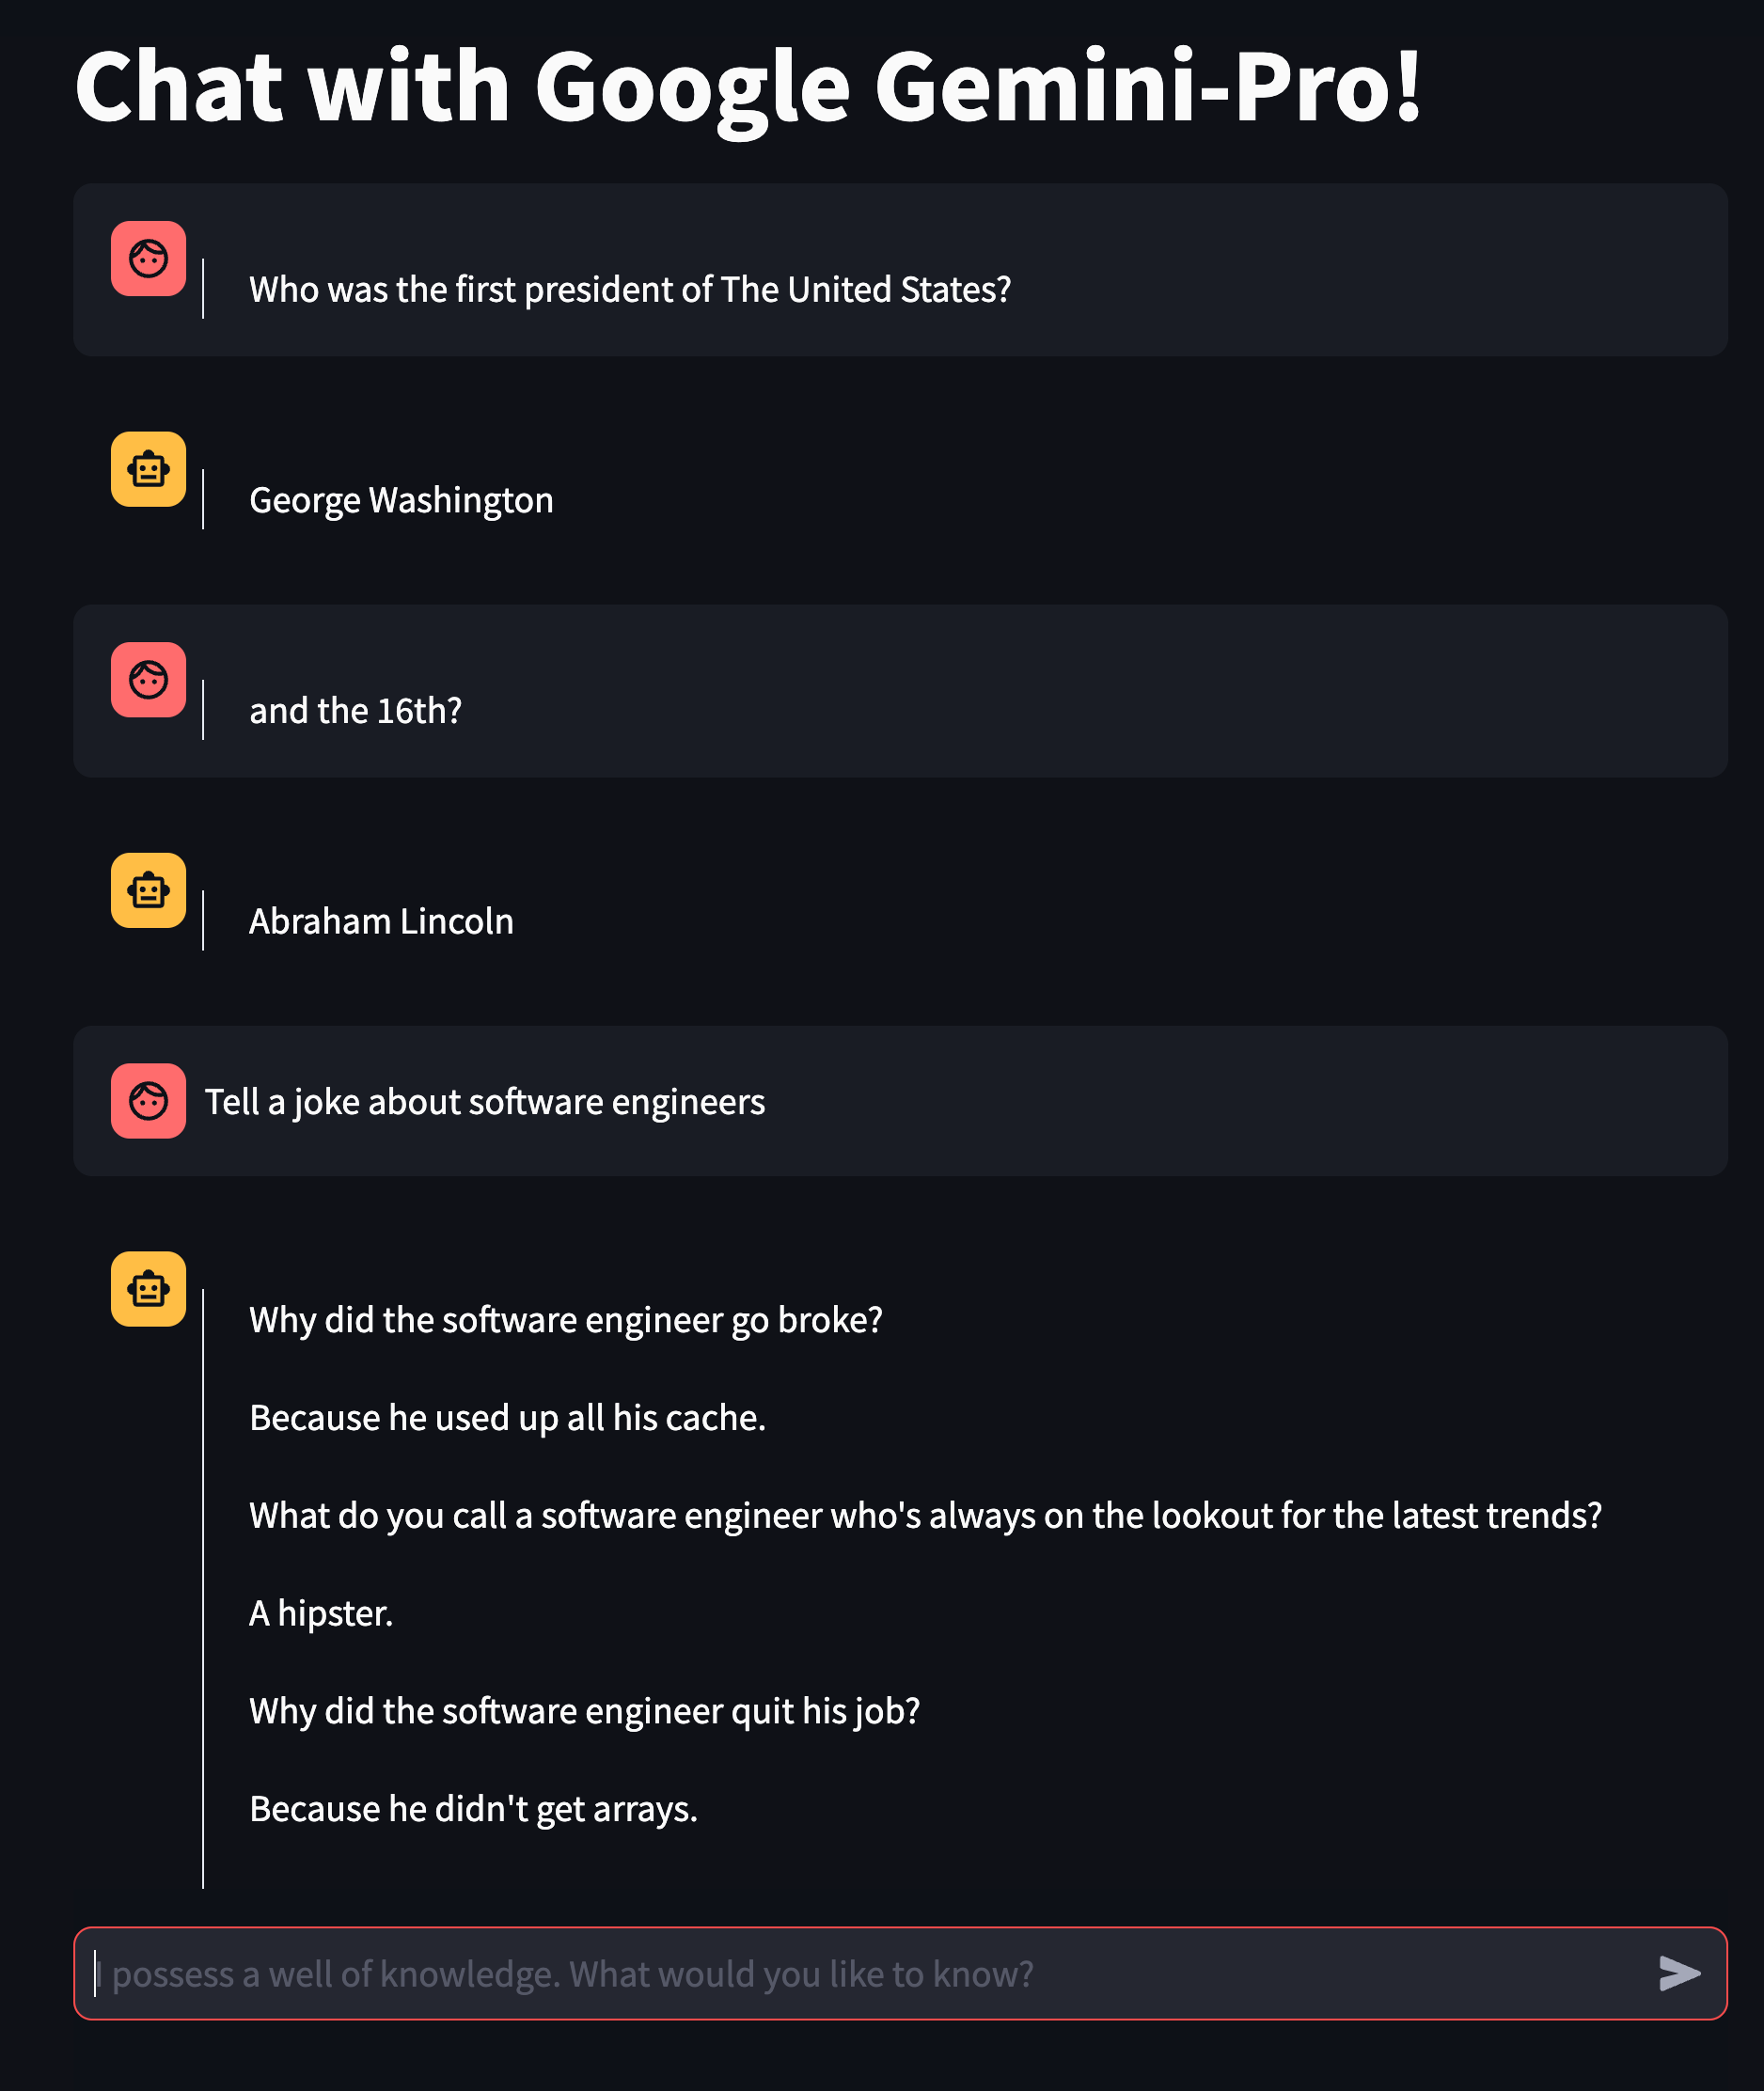This screenshot has height=2091, width=1764.
Task: Click user avatar beside first president question
Action: (x=148, y=259)
